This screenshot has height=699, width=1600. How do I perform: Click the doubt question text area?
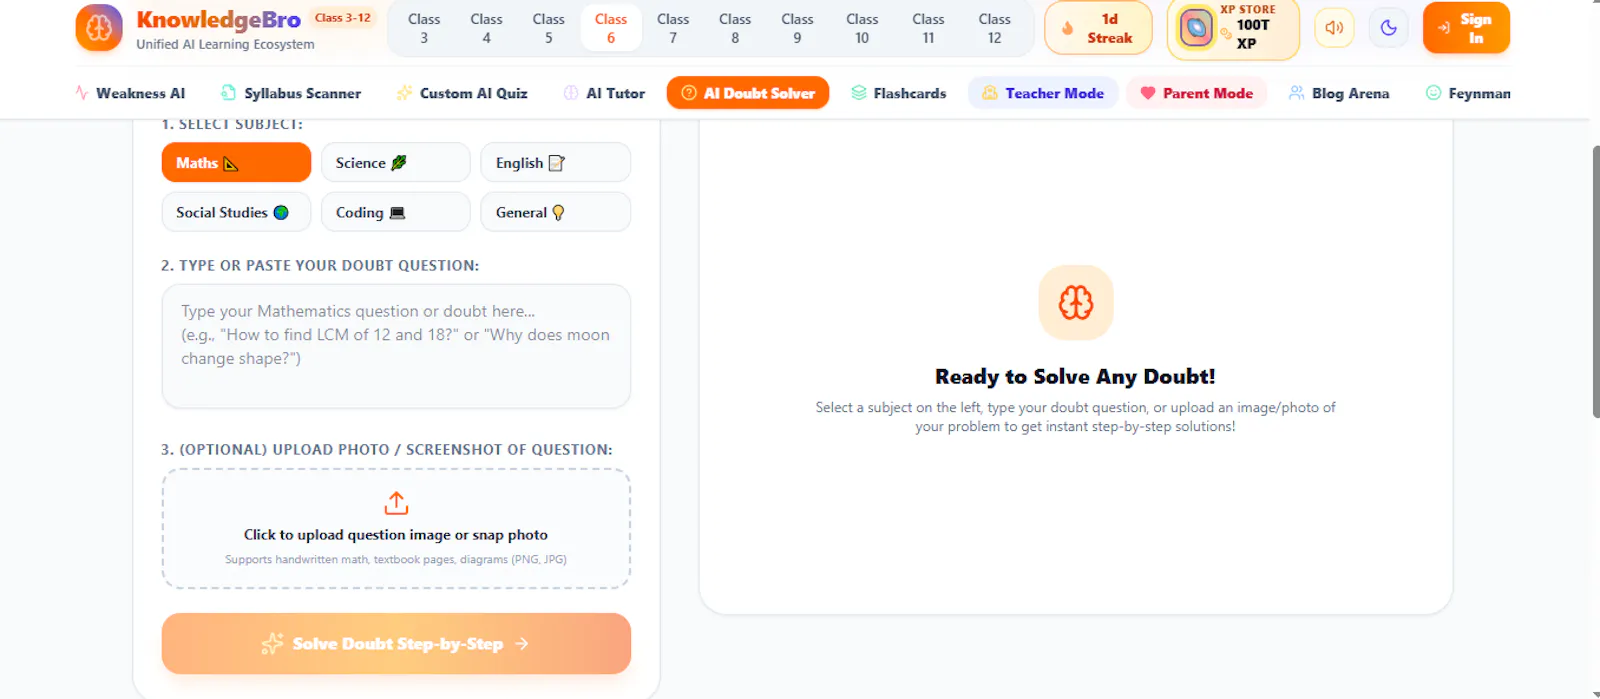point(396,346)
